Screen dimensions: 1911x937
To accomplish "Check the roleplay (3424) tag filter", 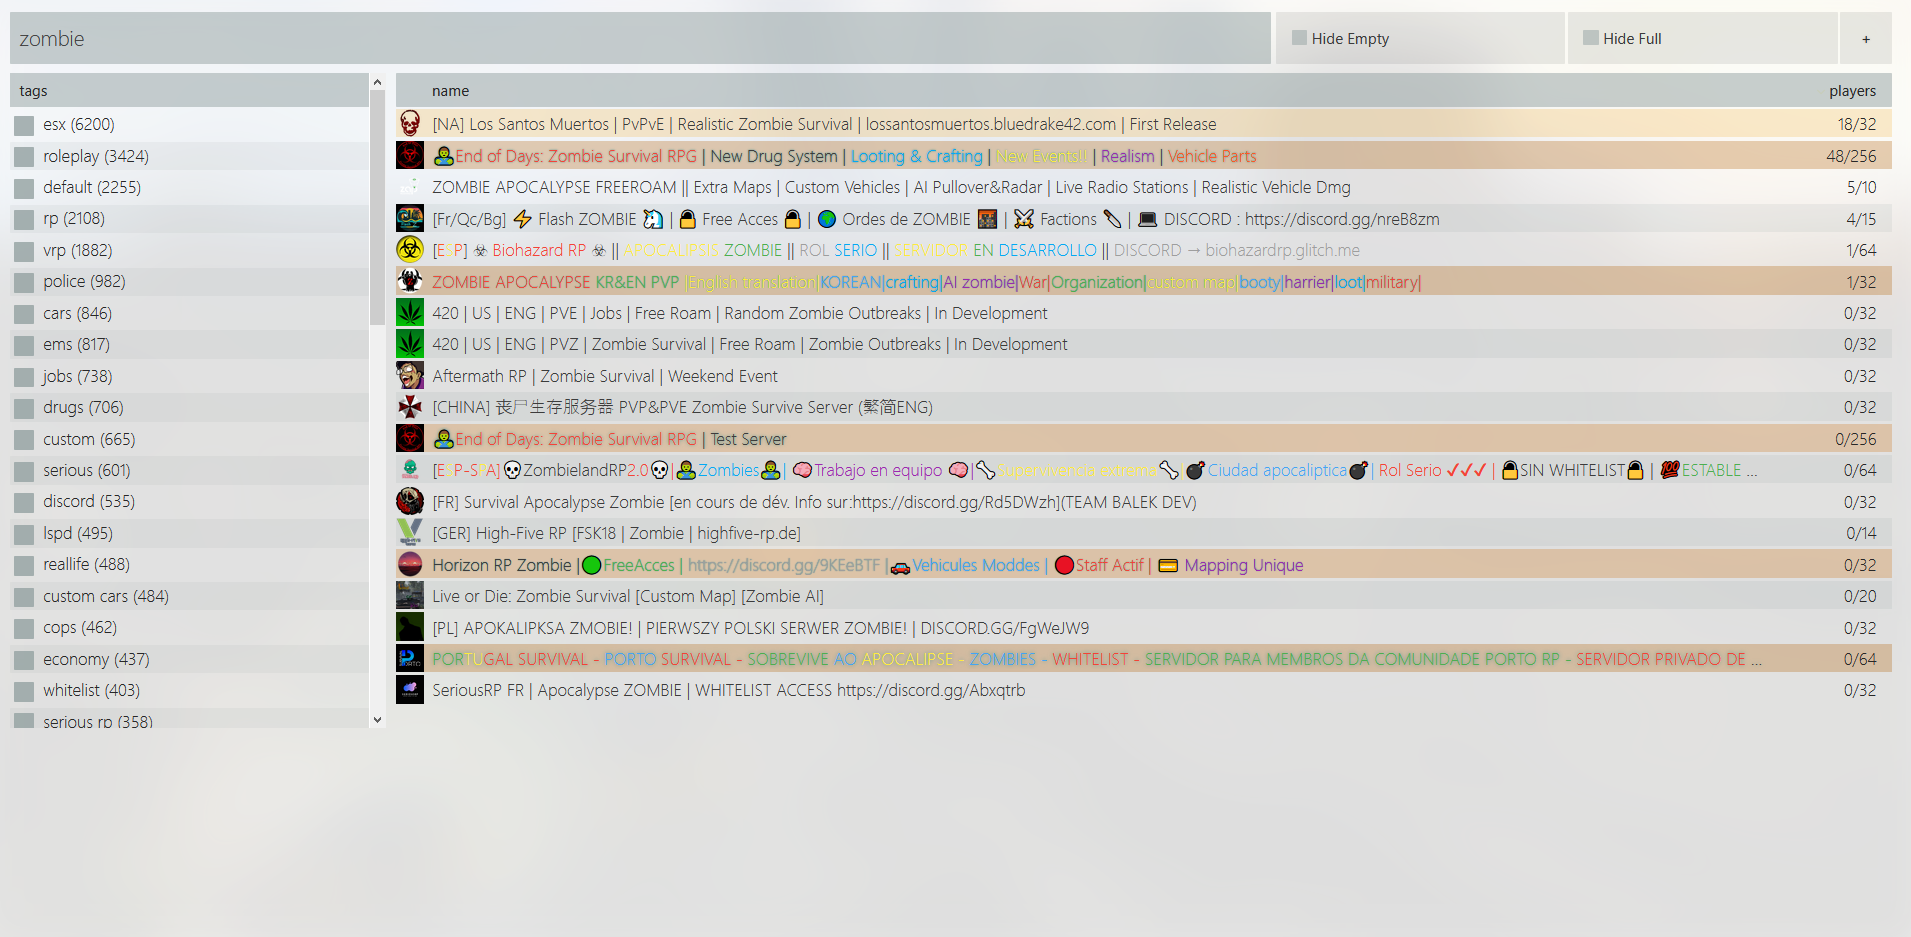I will [24, 157].
